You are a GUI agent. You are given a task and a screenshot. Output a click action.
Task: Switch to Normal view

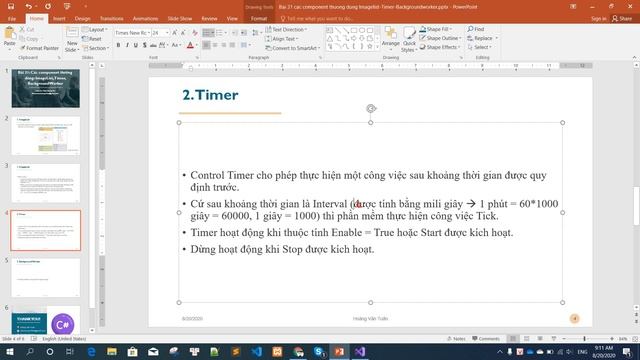tap(513, 339)
